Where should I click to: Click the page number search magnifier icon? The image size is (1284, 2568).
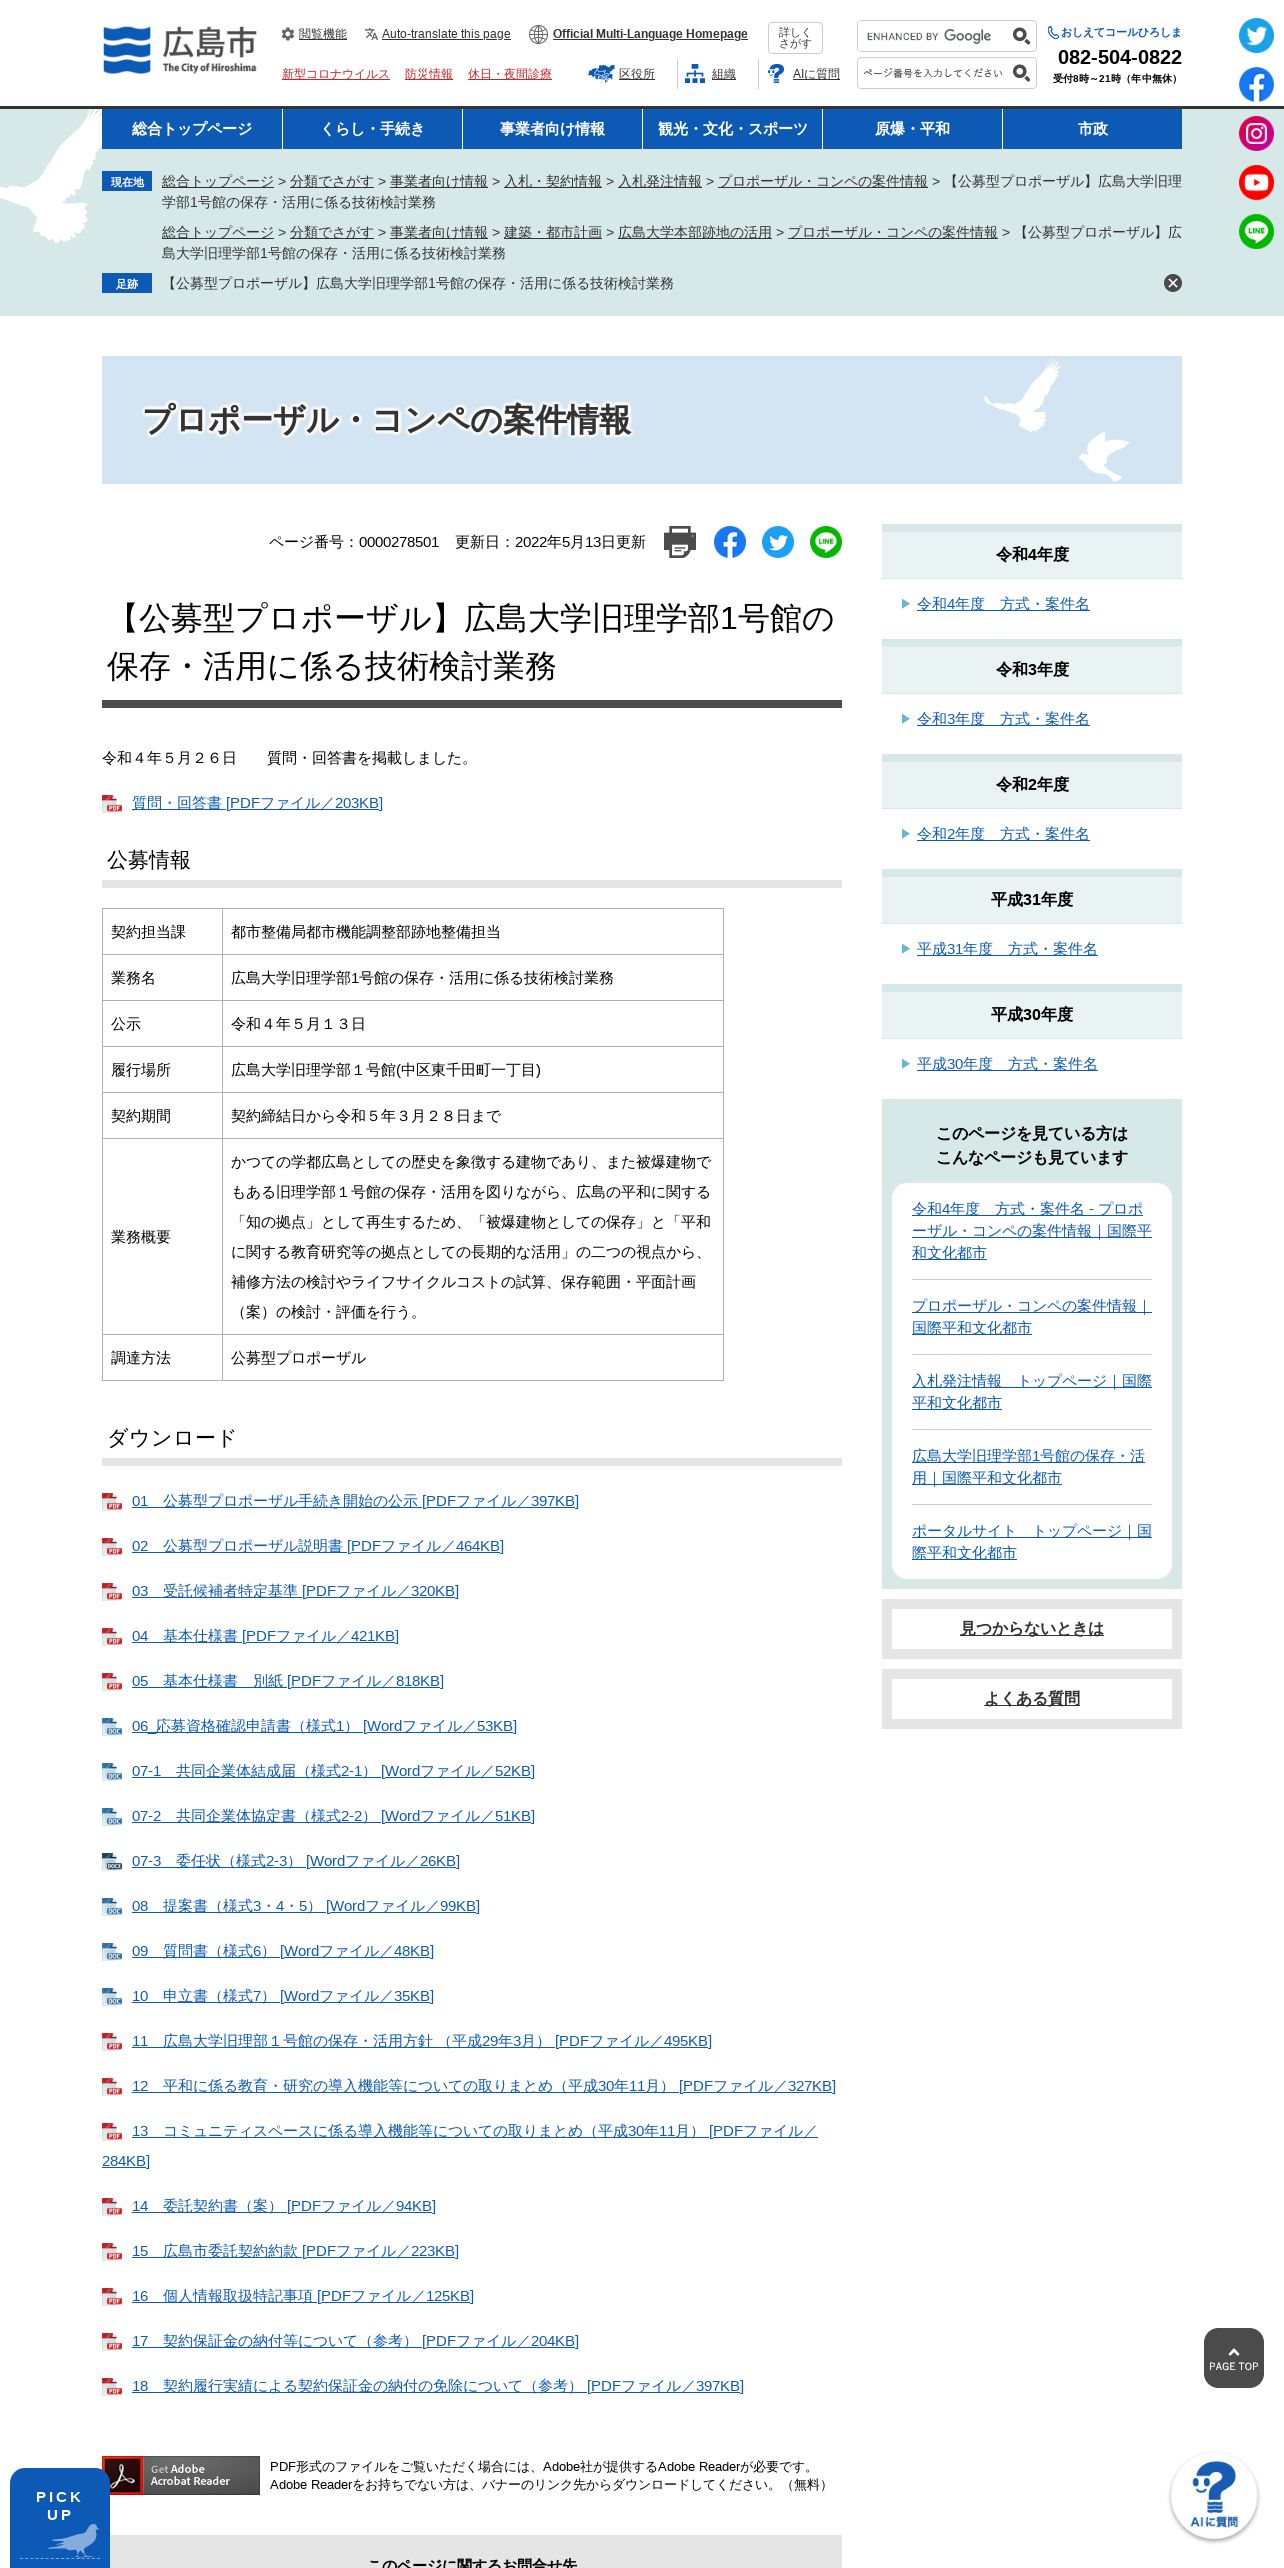point(1021,73)
